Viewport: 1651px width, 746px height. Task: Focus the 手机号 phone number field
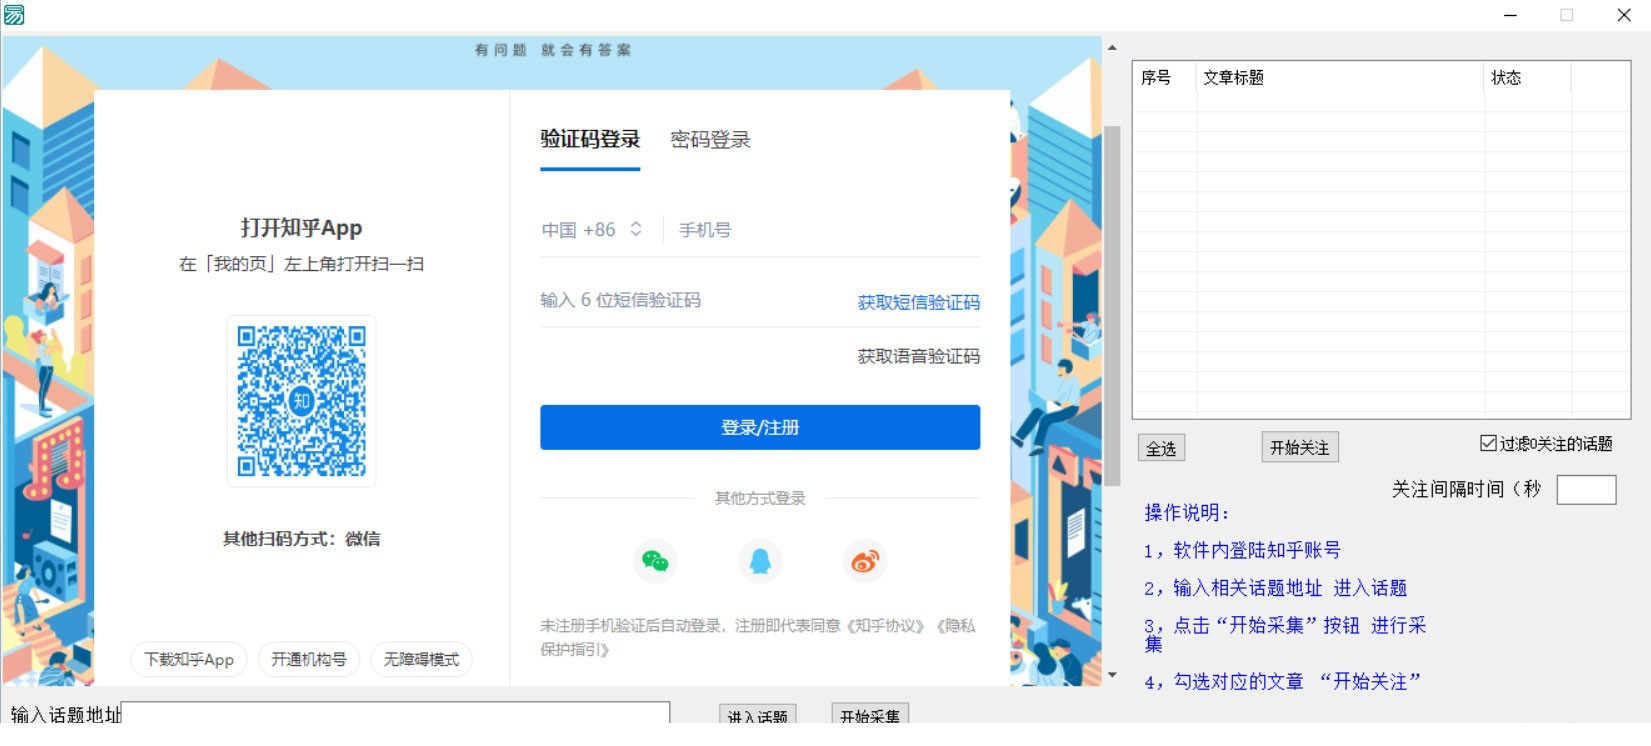click(829, 230)
